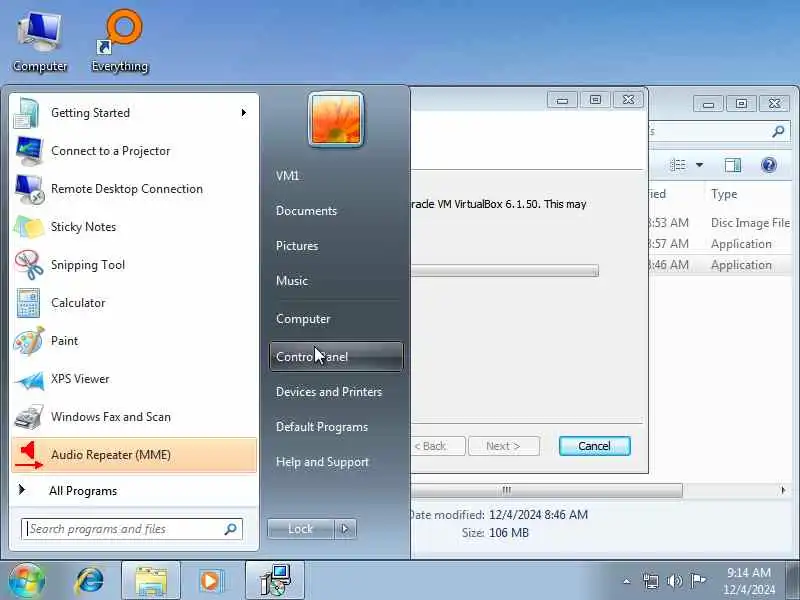Image resolution: width=800 pixels, height=600 pixels.
Task: Open Devices and Printers
Action: point(329,392)
